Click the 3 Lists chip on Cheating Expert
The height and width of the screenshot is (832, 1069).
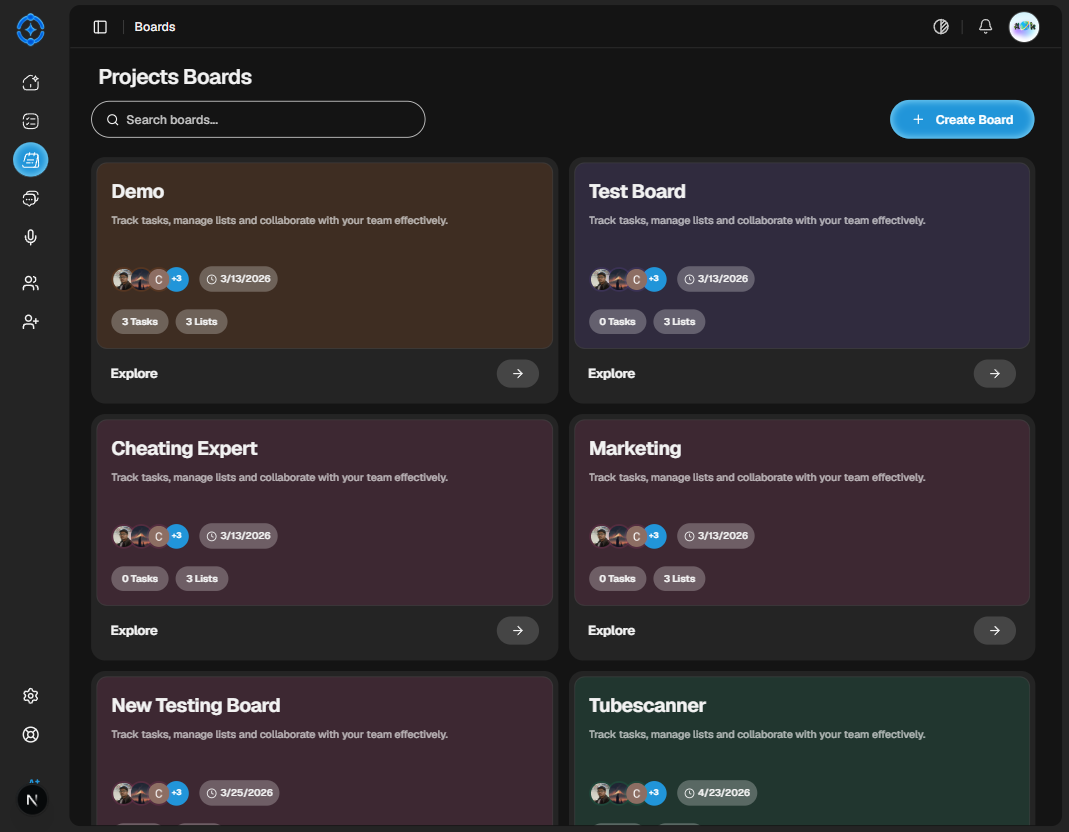[x=202, y=579]
